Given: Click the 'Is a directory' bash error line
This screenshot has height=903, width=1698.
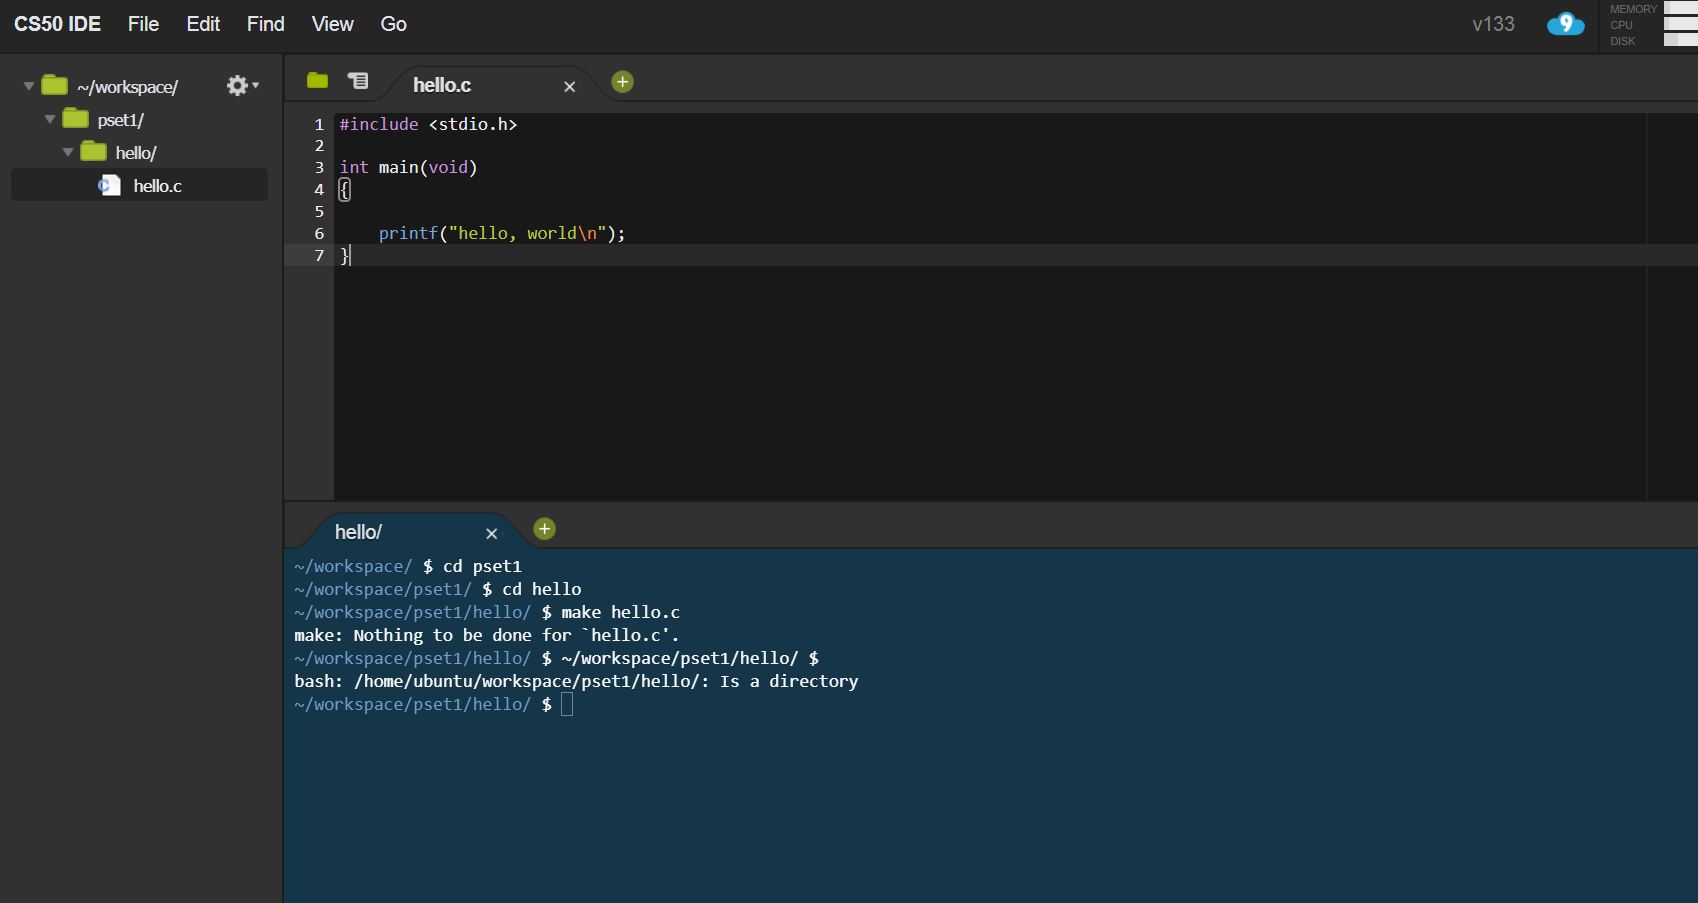Looking at the screenshot, I should point(576,681).
